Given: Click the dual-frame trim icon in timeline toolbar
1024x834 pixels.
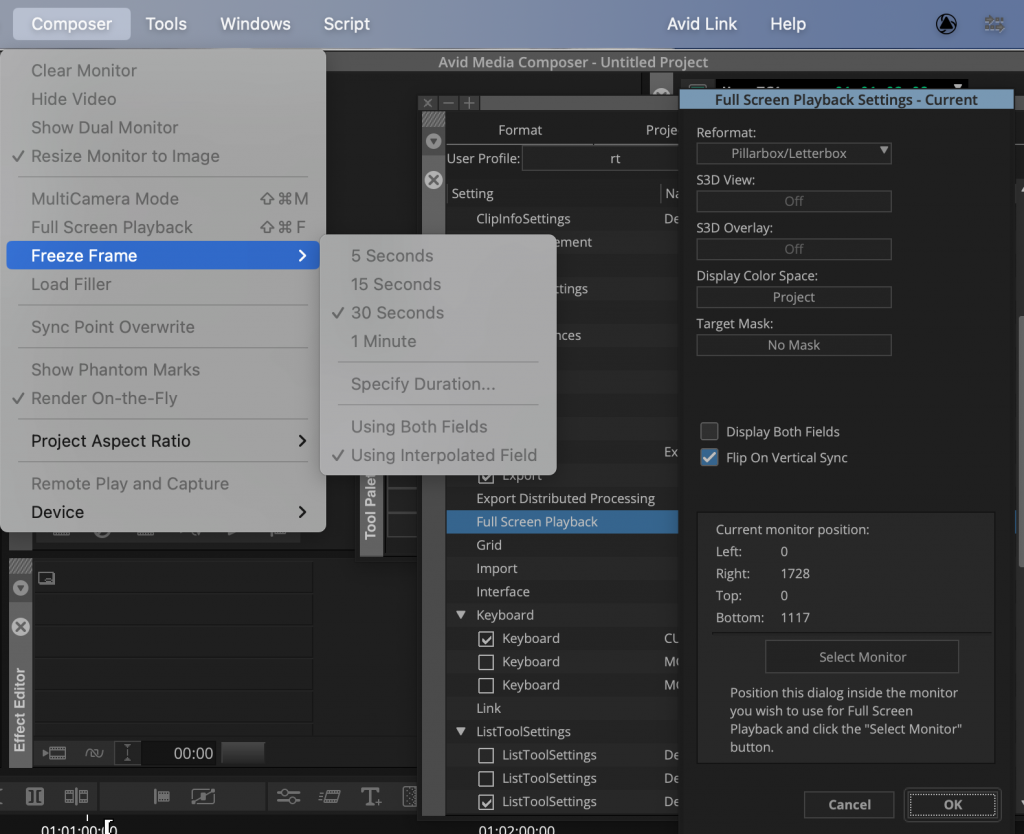Looking at the screenshot, I should click(76, 796).
